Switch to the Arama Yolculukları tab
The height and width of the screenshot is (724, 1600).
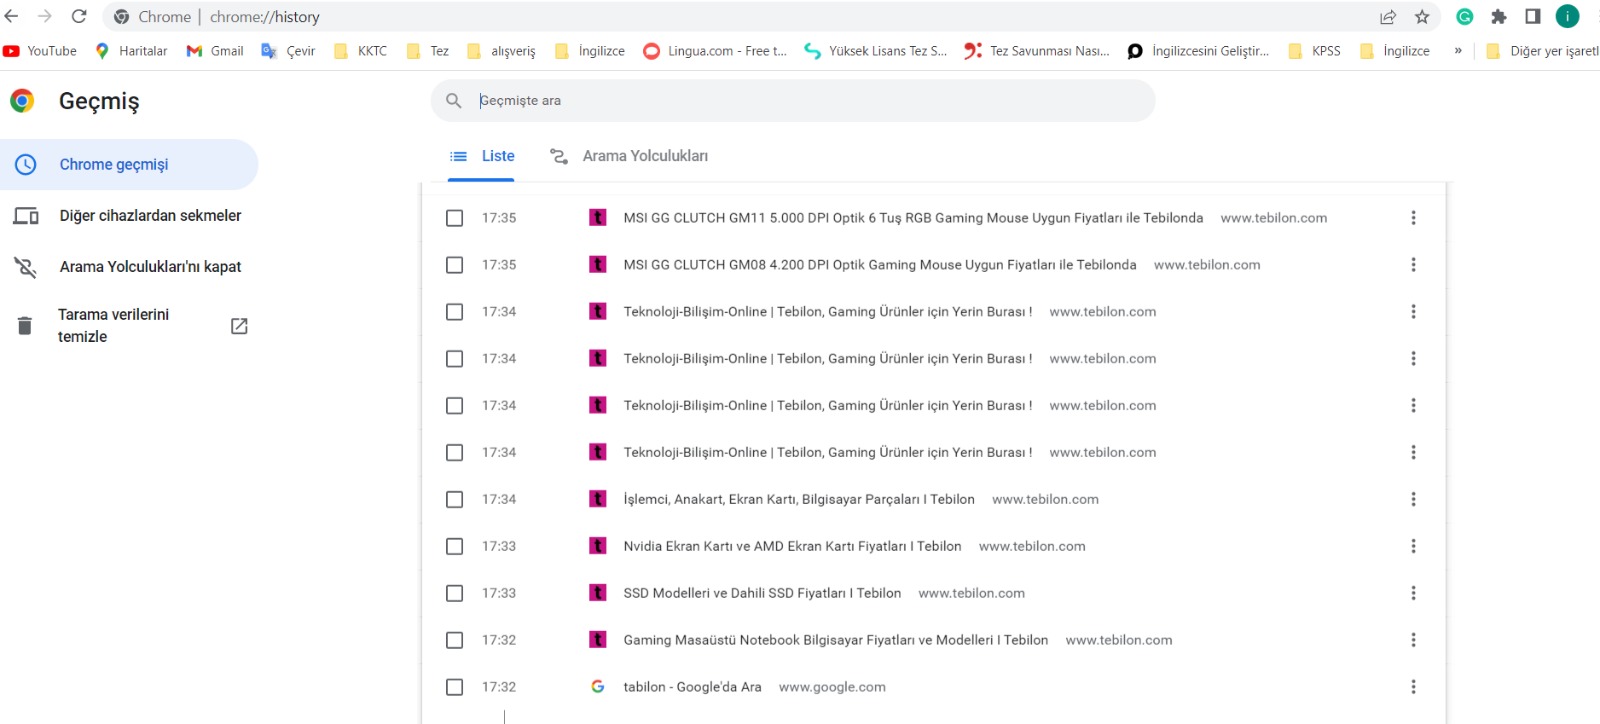[629, 156]
